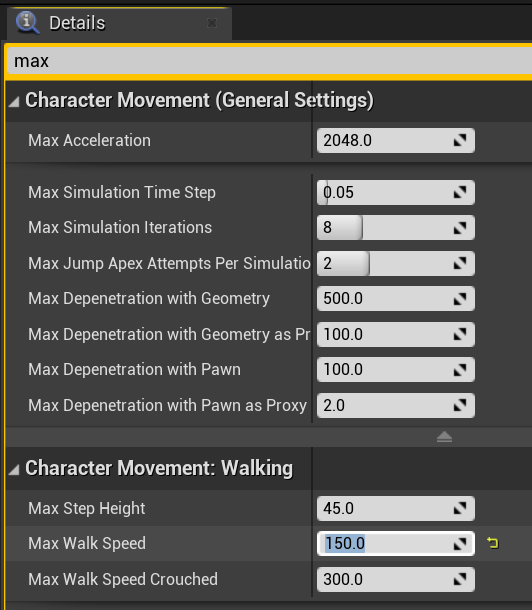Screen dimensions: 532x610
Task: Click Max Depenetration with Pawn as Proxy field
Action: click(396, 405)
